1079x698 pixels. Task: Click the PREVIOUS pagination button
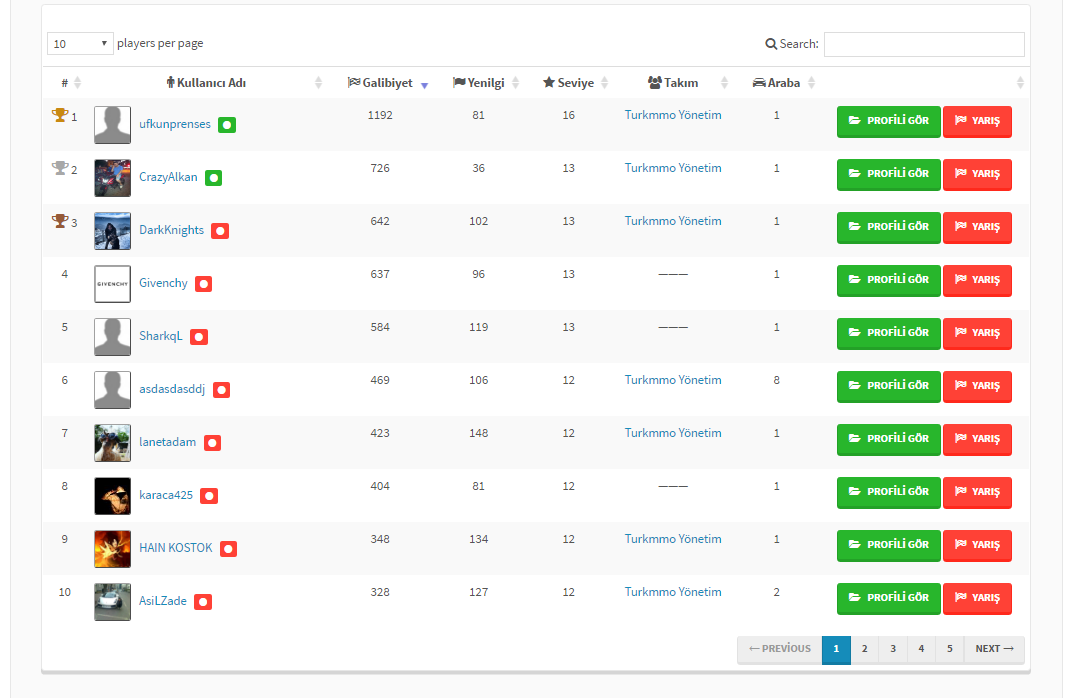point(780,649)
